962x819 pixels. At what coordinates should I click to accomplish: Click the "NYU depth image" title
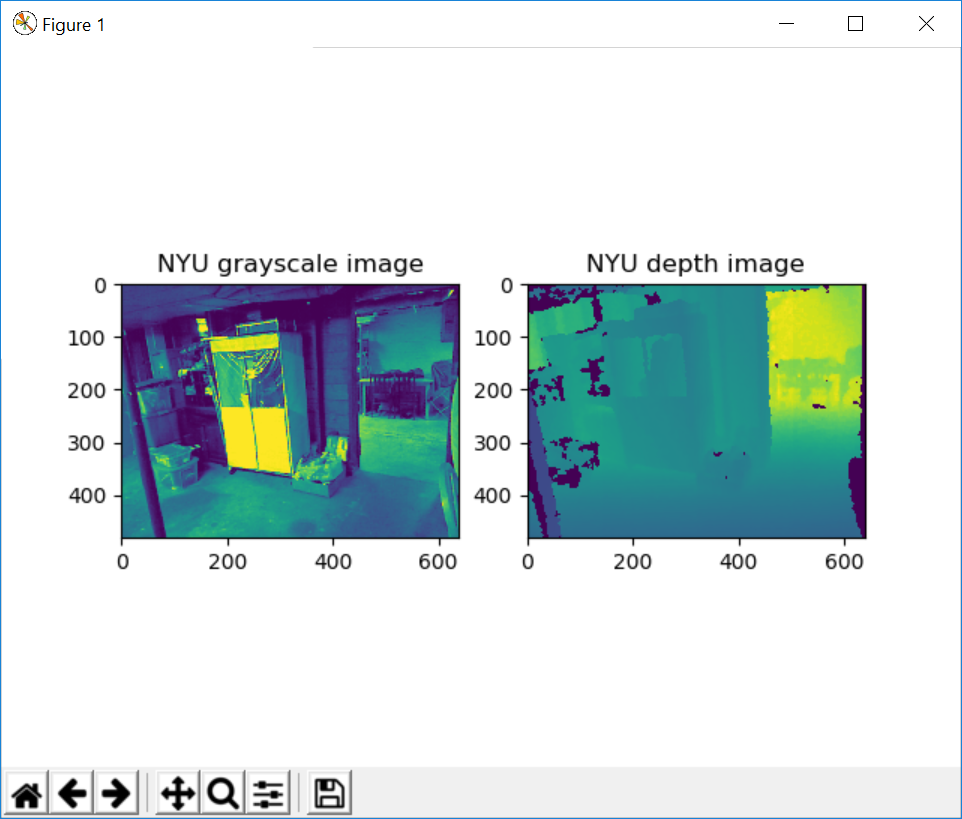click(695, 264)
